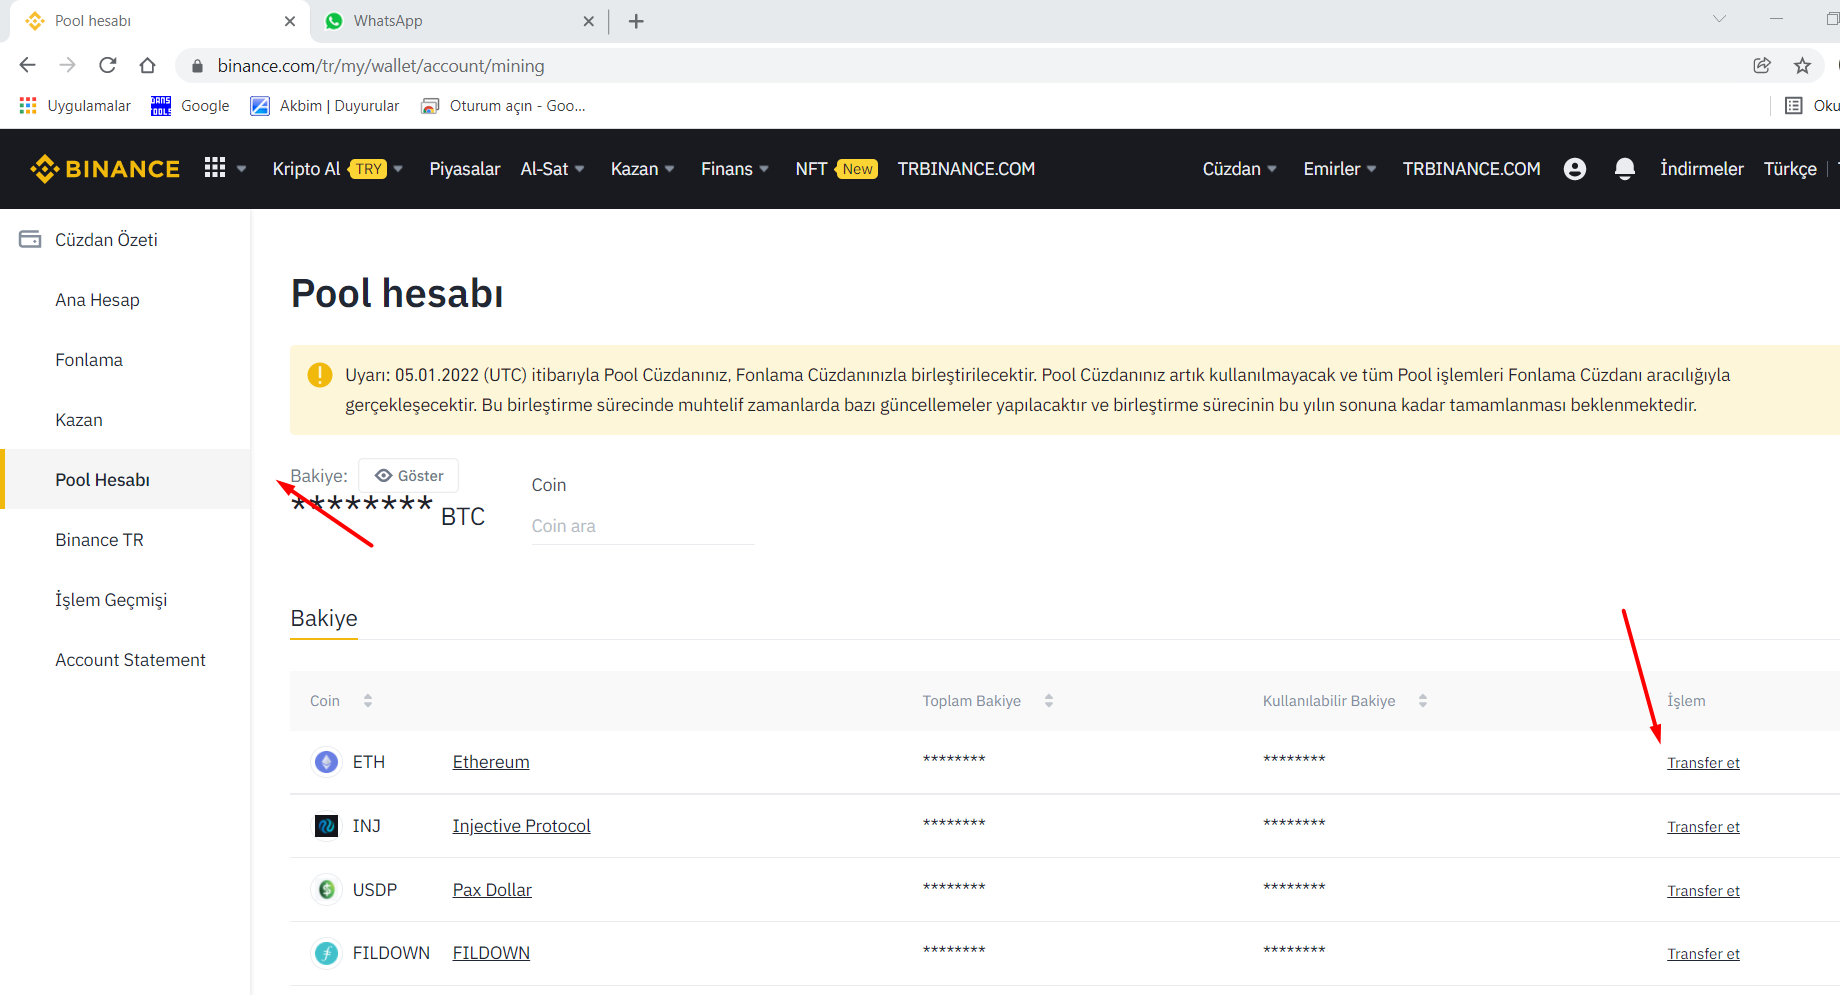
Task: Open the user account profile icon
Action: click(1575, 169)
